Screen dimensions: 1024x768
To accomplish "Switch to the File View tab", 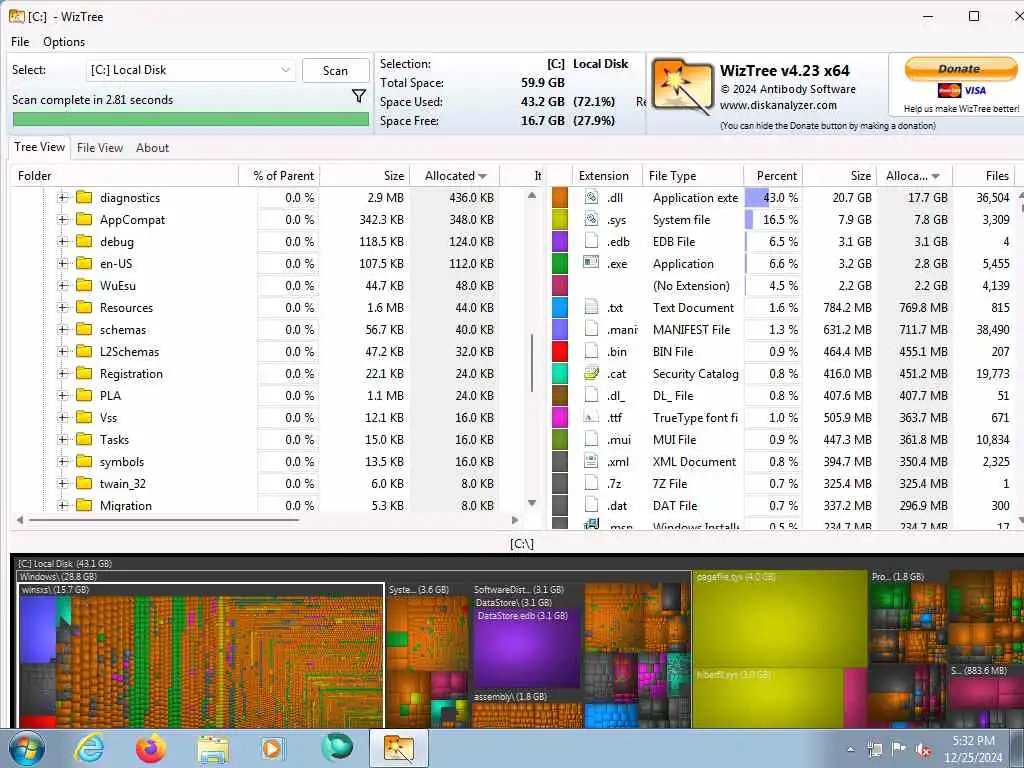I will point(100,148).
